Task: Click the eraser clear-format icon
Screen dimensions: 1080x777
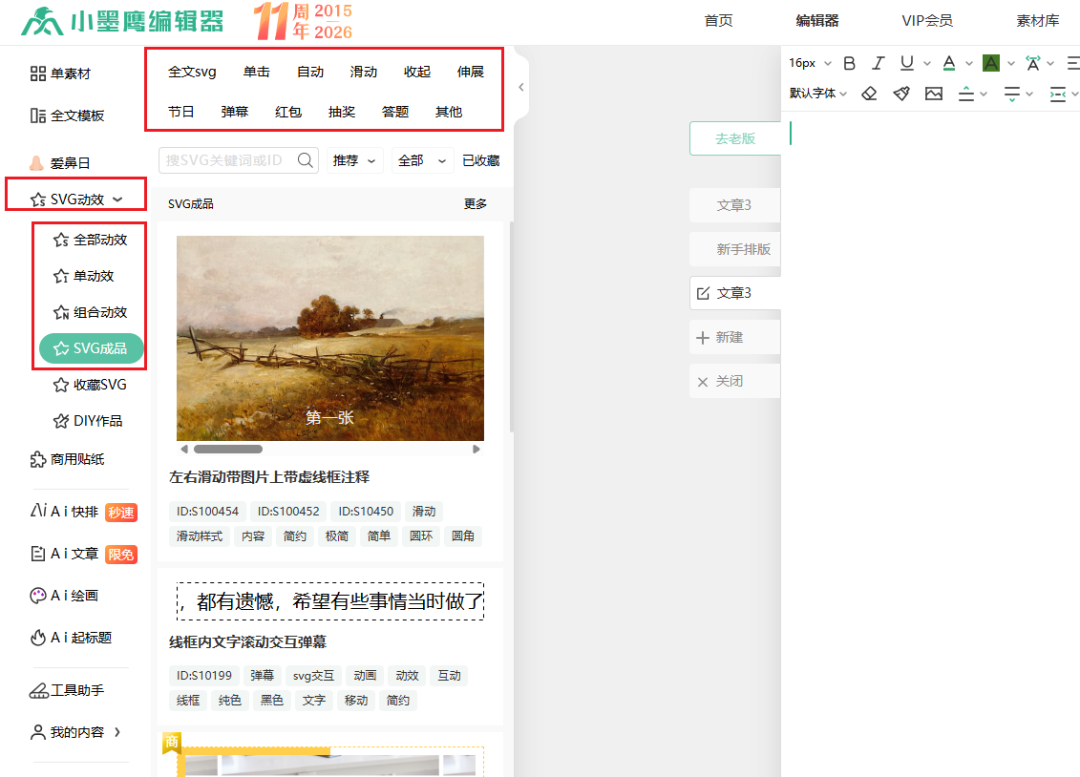Action: point(869,93)
